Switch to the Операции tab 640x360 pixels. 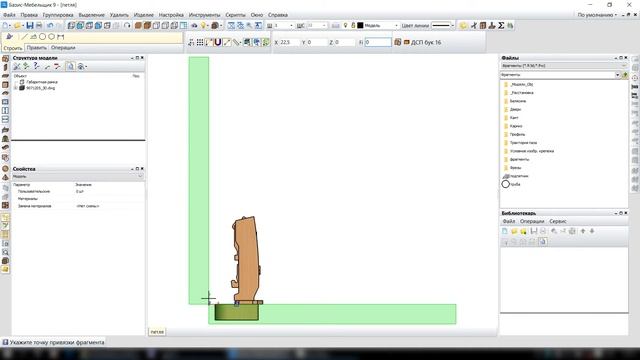coord(63,48)
